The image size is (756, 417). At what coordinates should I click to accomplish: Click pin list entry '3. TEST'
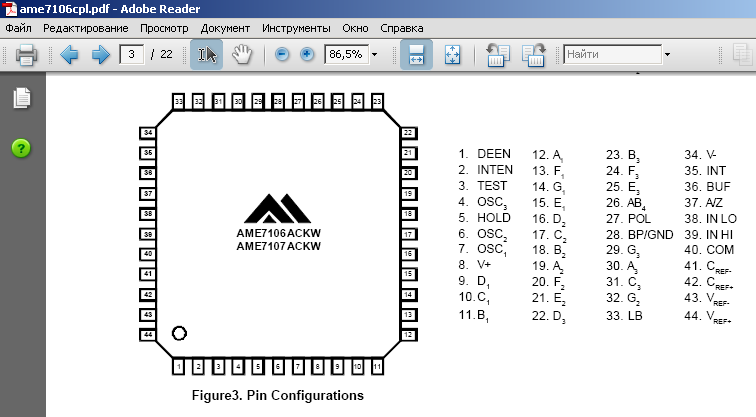[x=482, y=186]
